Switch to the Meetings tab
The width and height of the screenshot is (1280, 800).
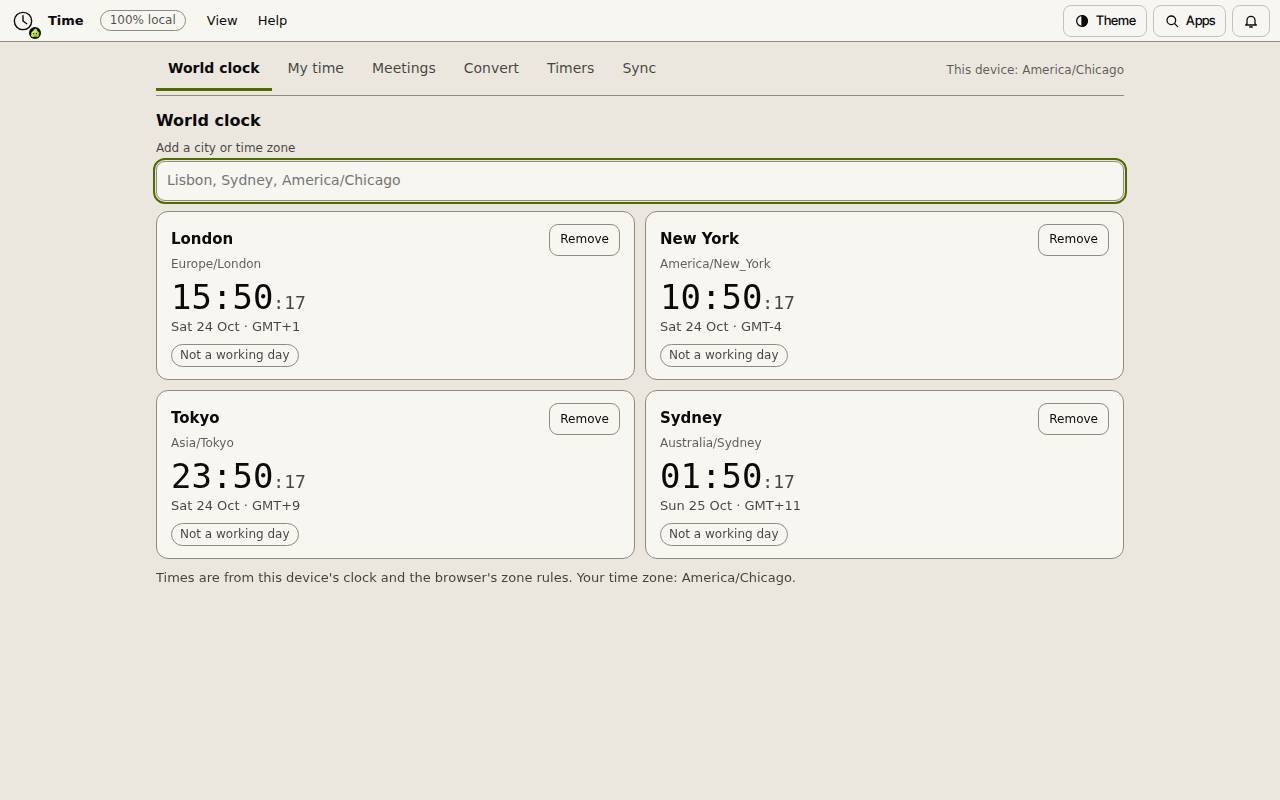tap(404, 68)
